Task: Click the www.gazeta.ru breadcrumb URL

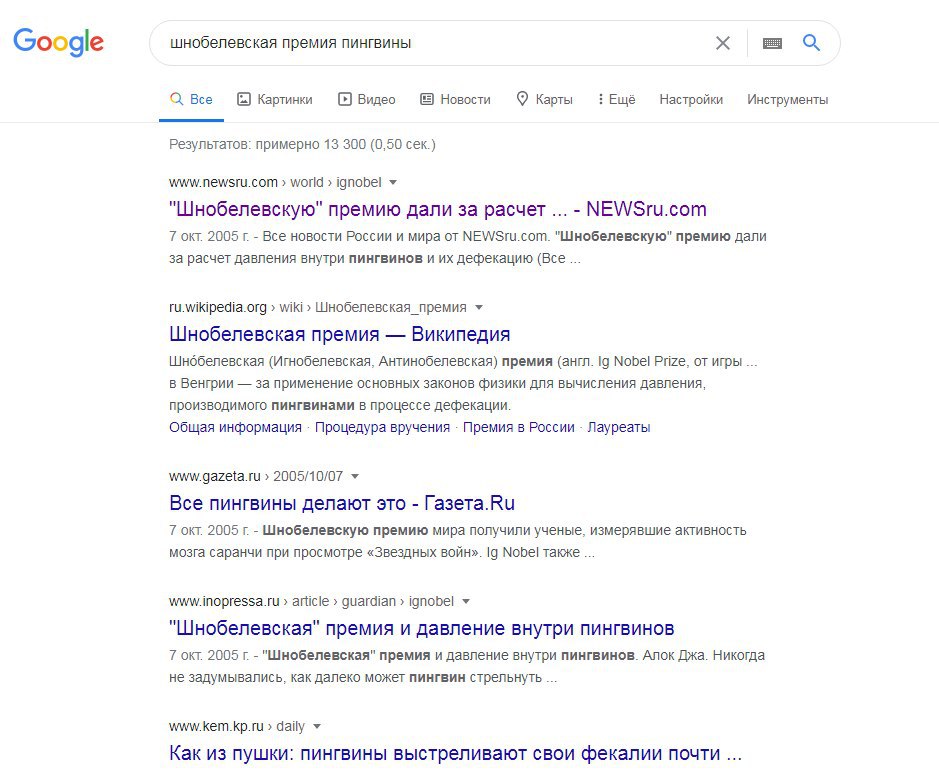Action: [x=214, y=476]
